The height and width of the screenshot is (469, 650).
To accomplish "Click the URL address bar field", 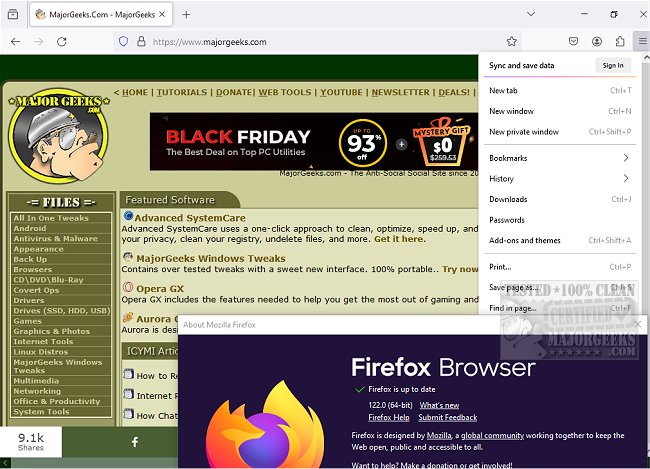I will (x=300, y=42).
